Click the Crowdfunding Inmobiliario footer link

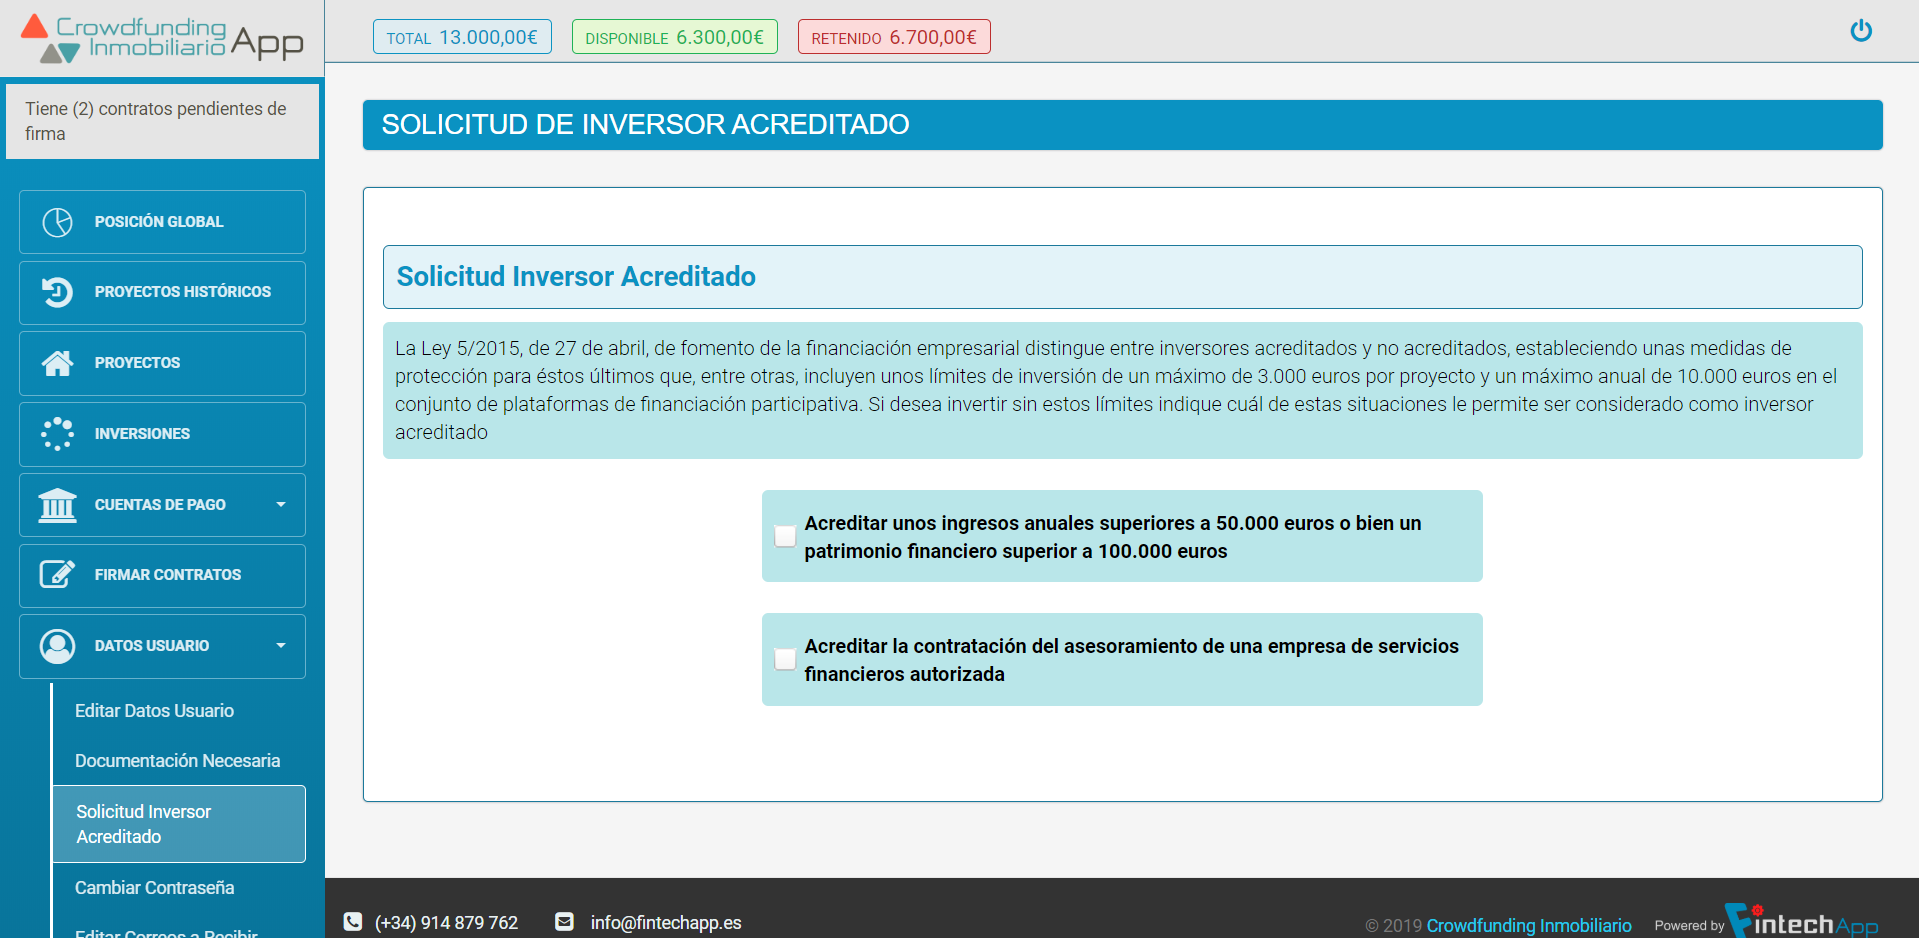1528,926
